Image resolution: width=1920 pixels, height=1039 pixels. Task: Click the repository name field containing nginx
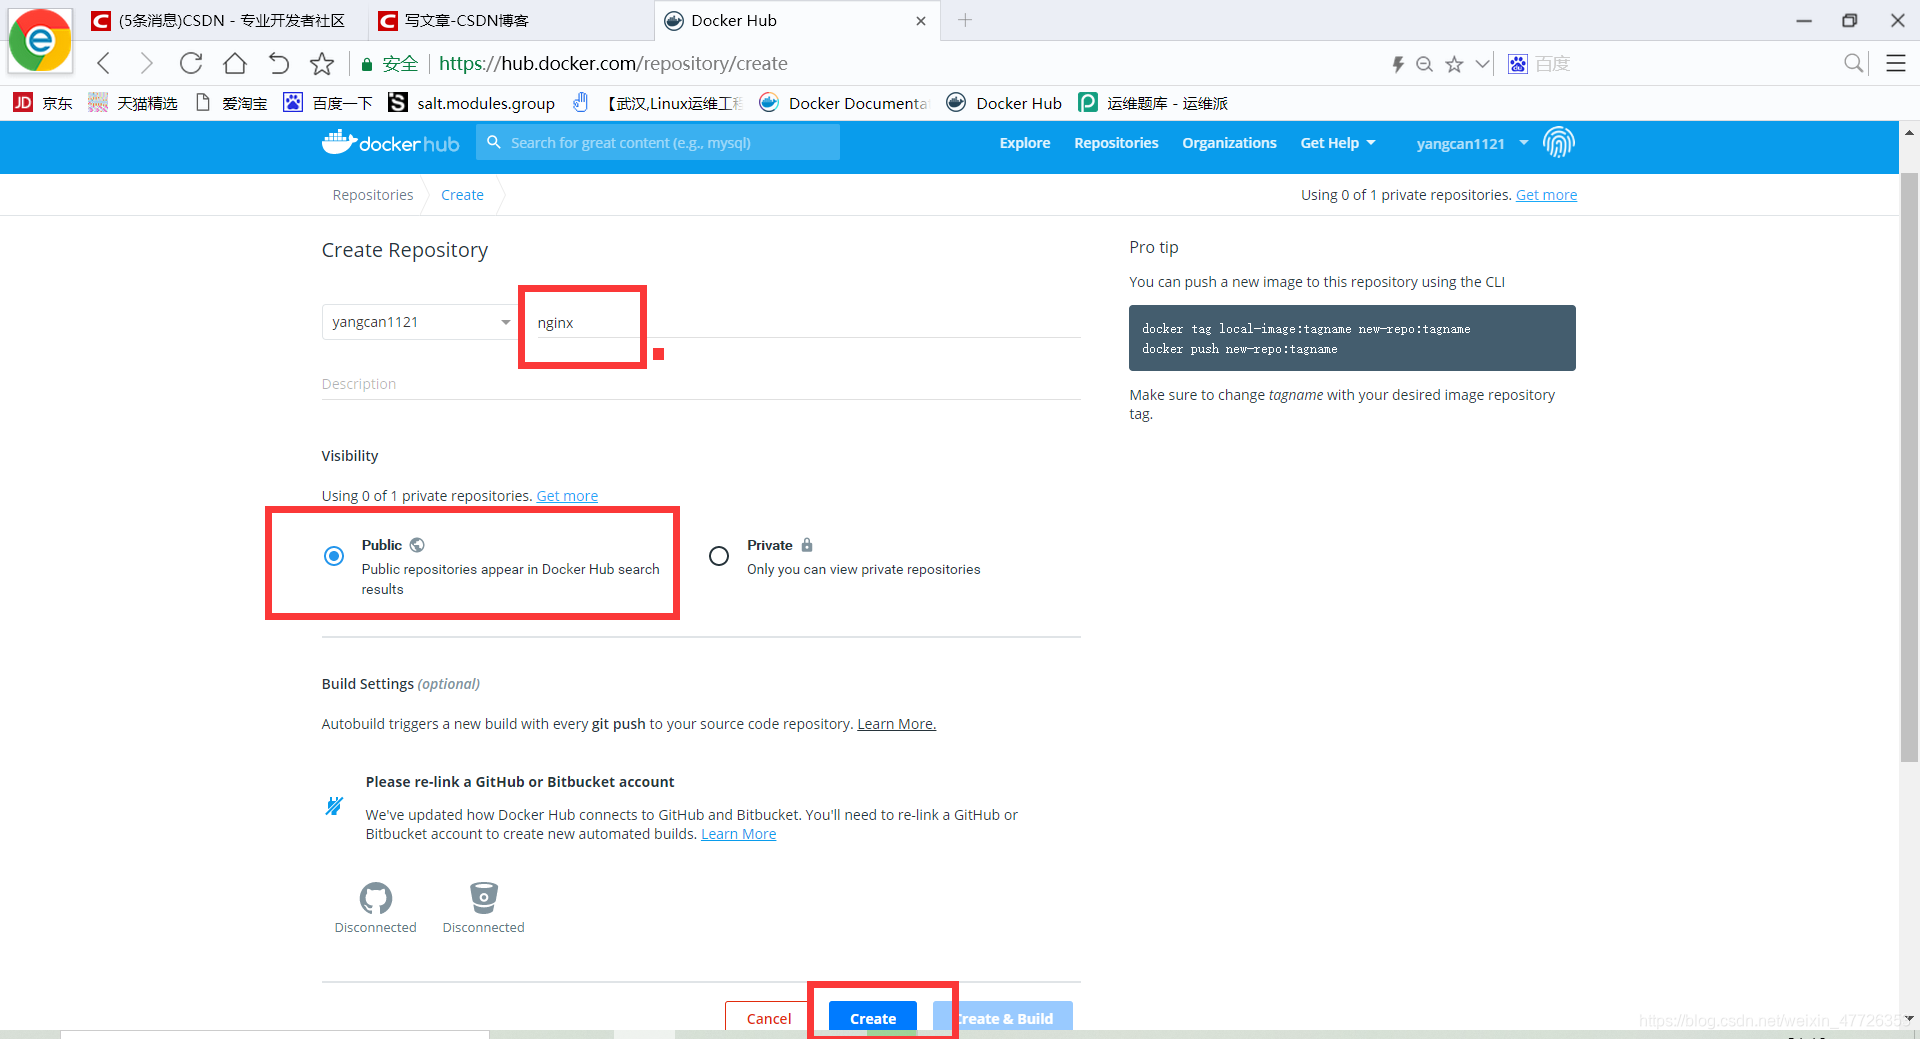click(808, 322)
